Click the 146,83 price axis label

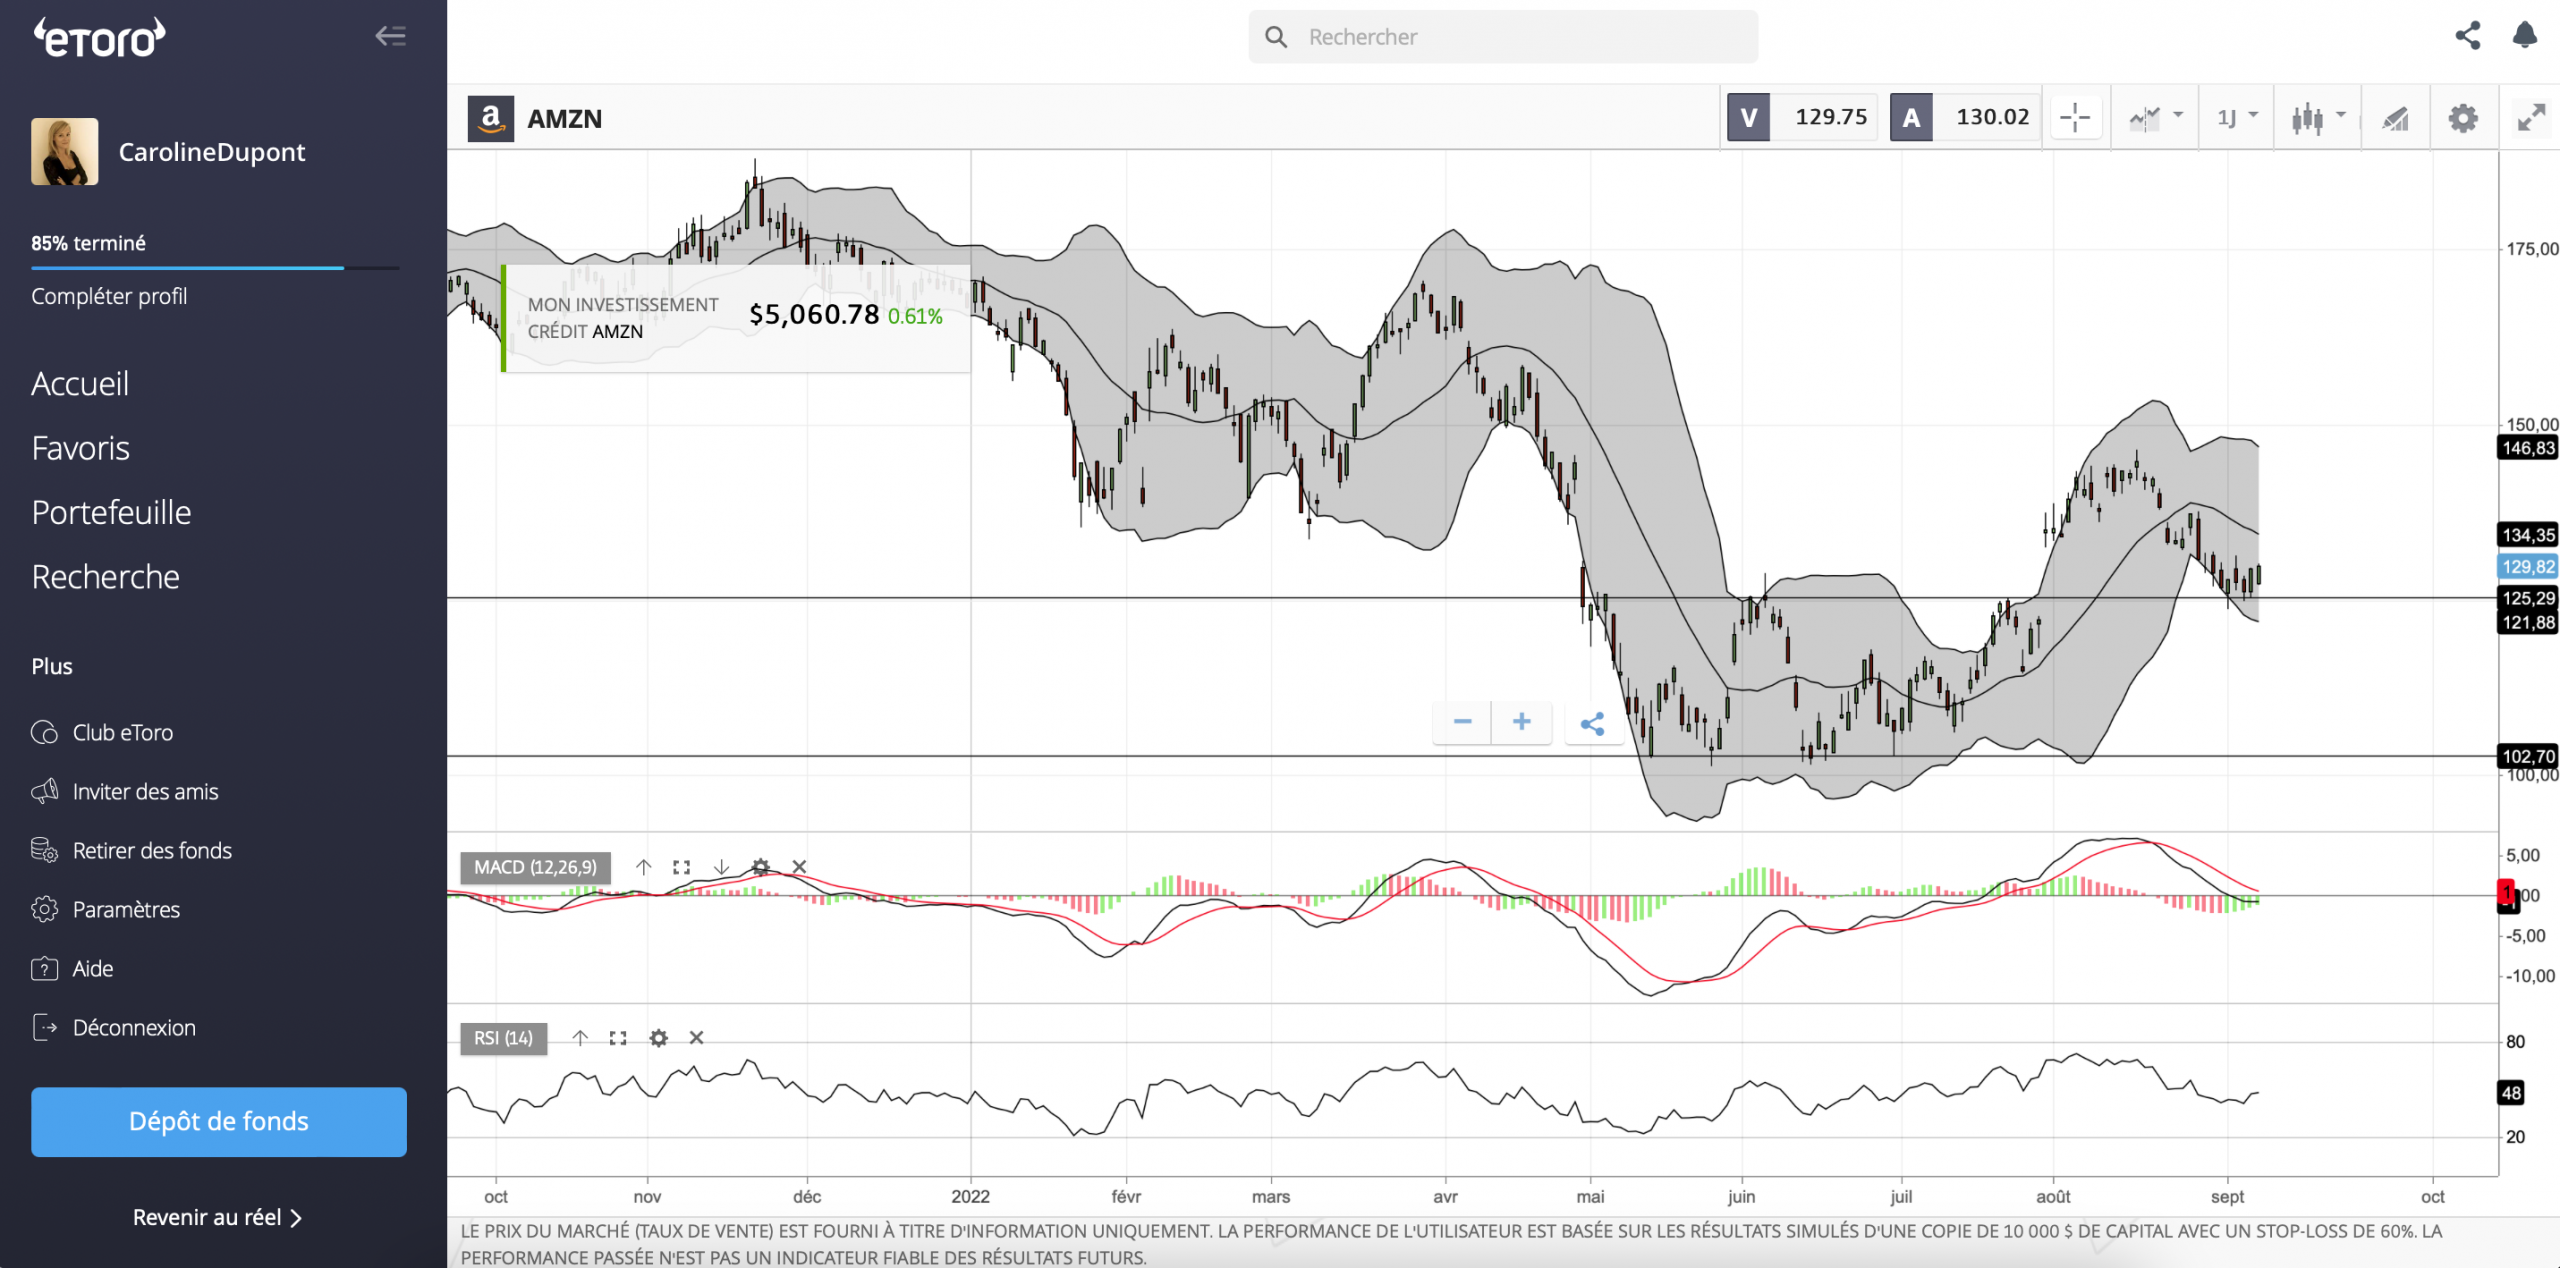2528,448
